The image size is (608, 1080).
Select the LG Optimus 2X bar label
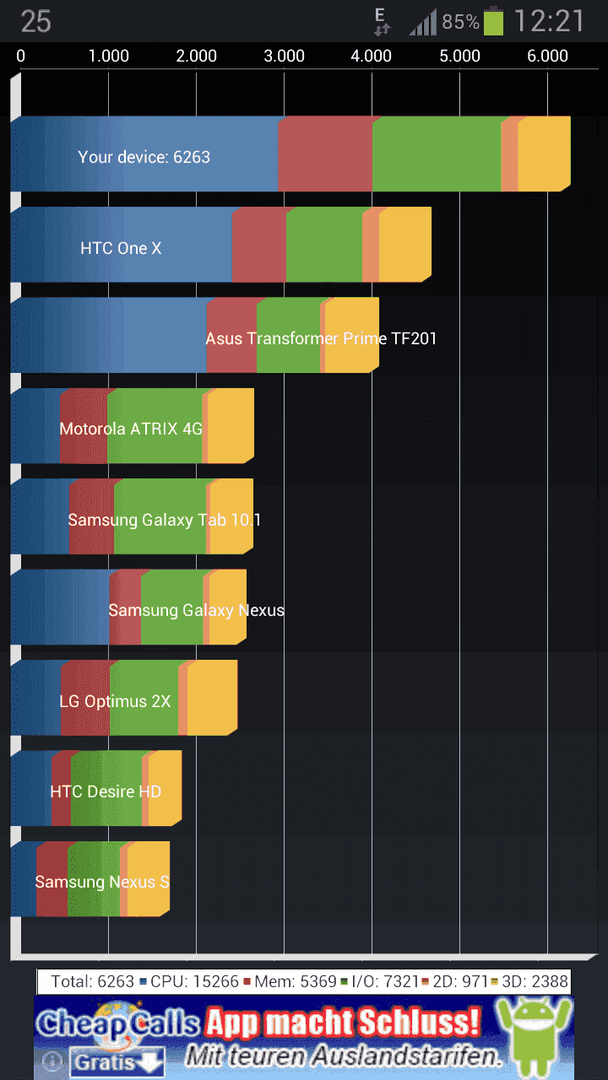115,701
